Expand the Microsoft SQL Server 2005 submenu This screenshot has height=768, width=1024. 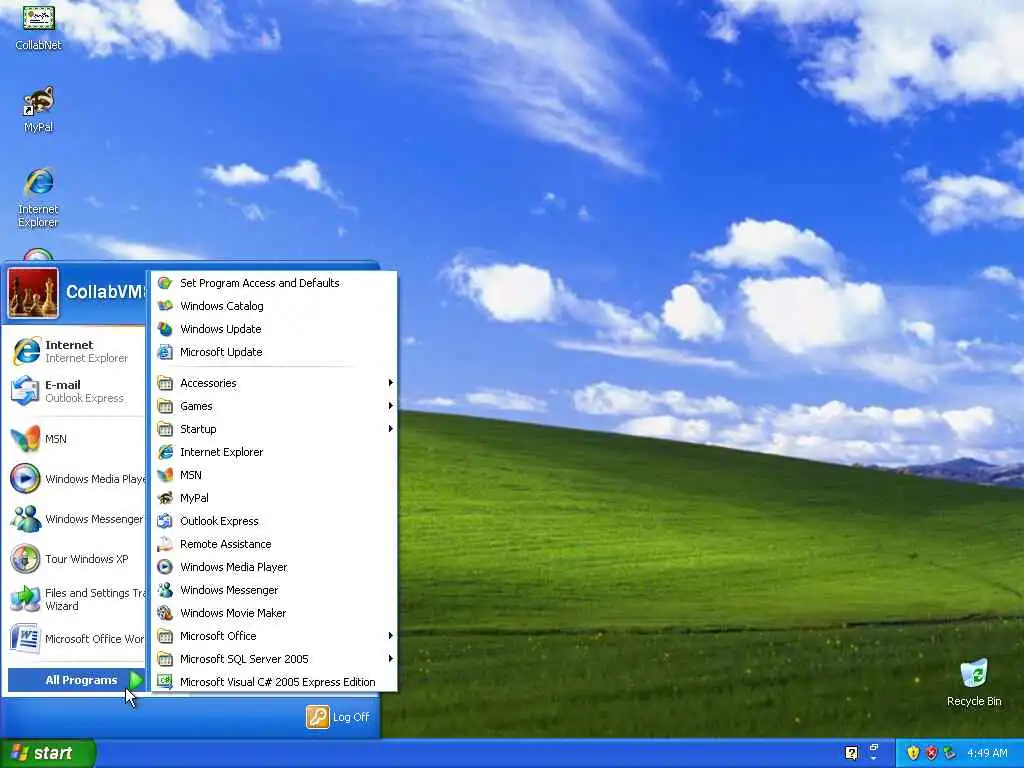click(x=274, y=658)
